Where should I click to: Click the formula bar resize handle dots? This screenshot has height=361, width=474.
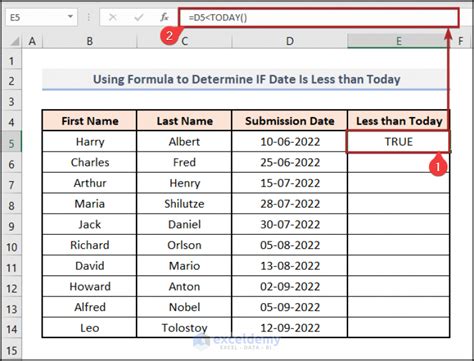[x=89, y=17]
